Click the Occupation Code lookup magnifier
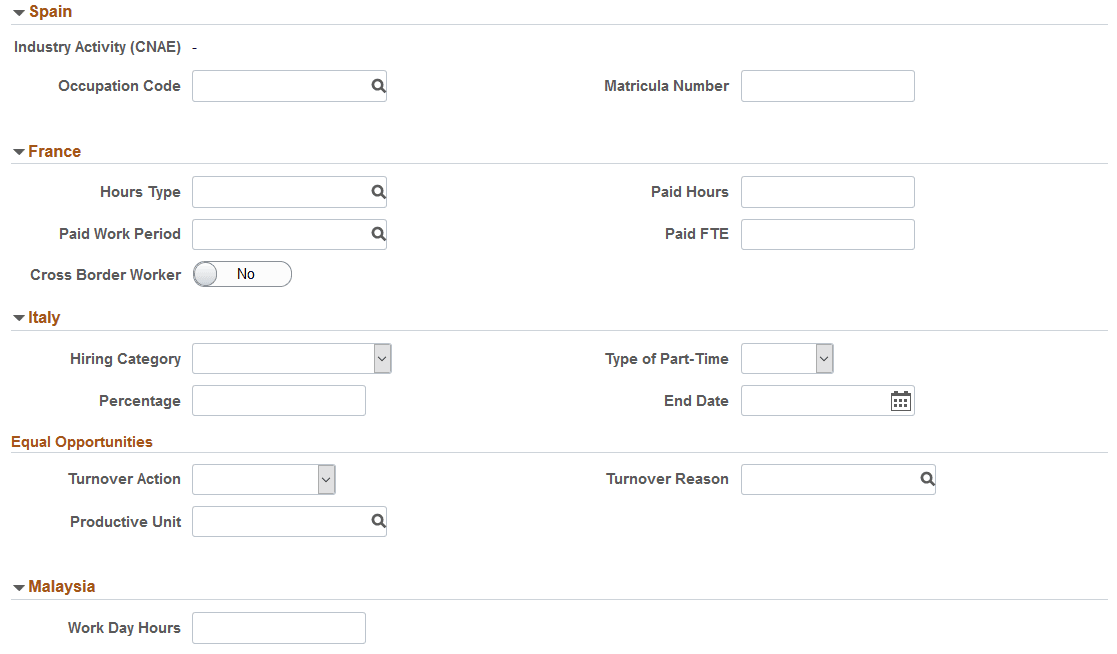Screen dimensions: 1117x654 point(378,86)
